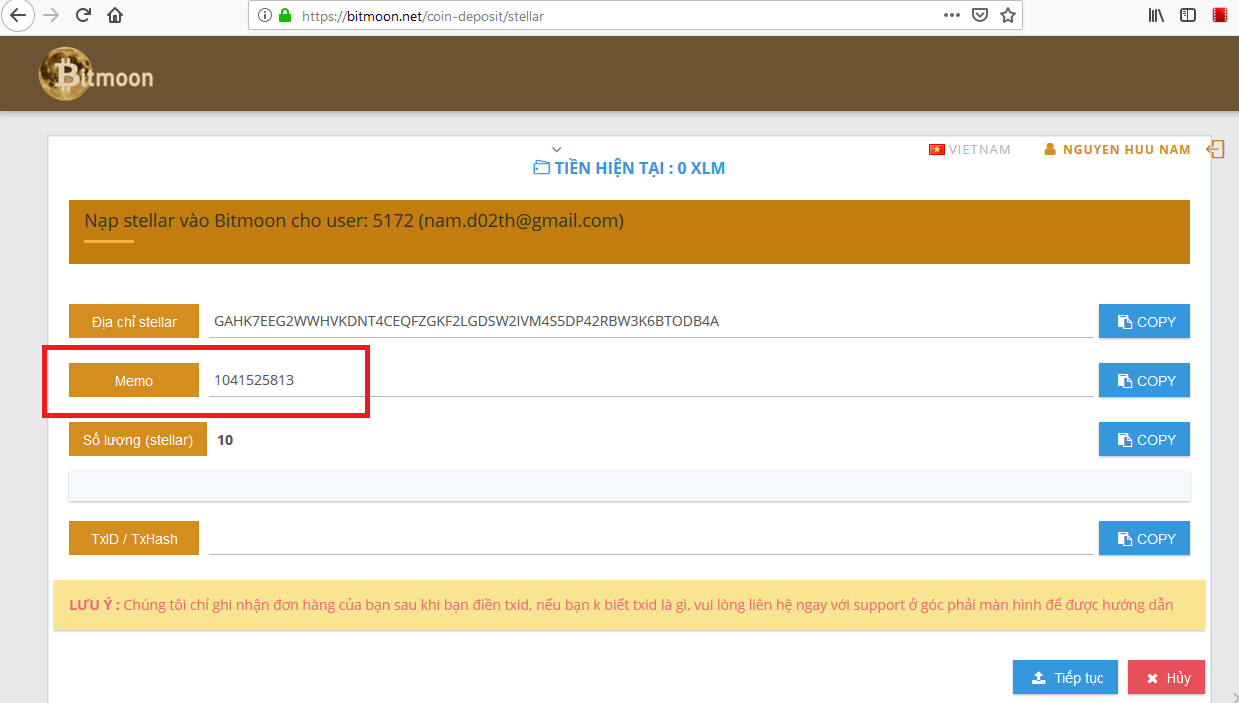Click the browser forward arrow

point(51,15)
